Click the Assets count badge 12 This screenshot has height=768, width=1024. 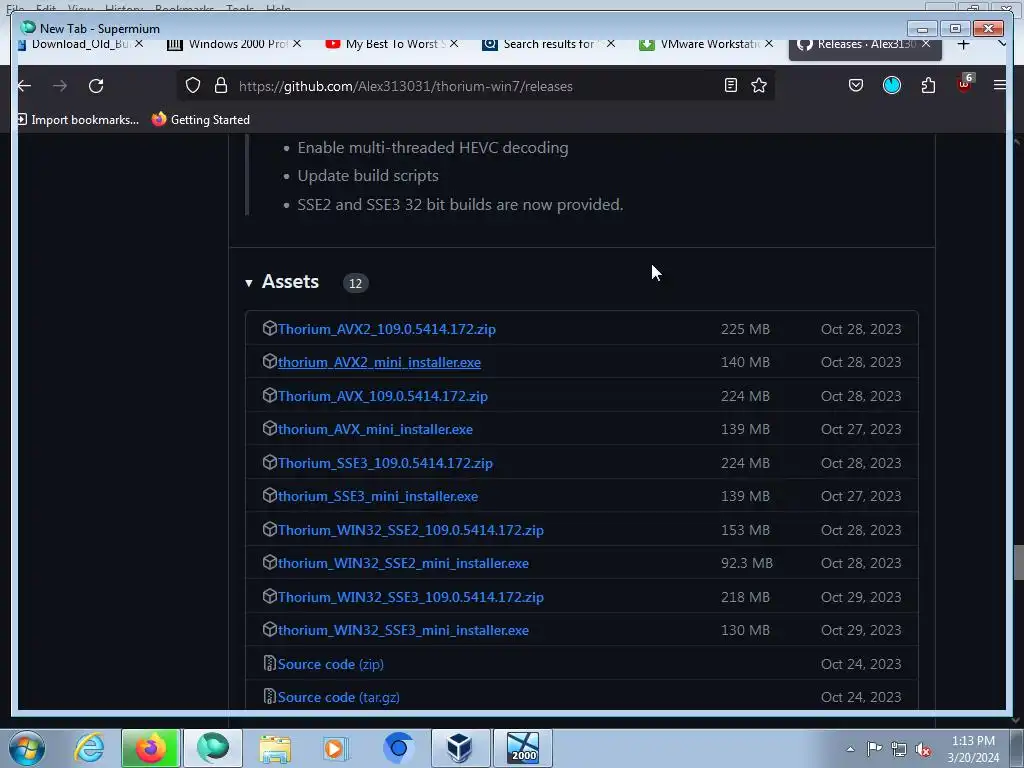click(355, 283)
